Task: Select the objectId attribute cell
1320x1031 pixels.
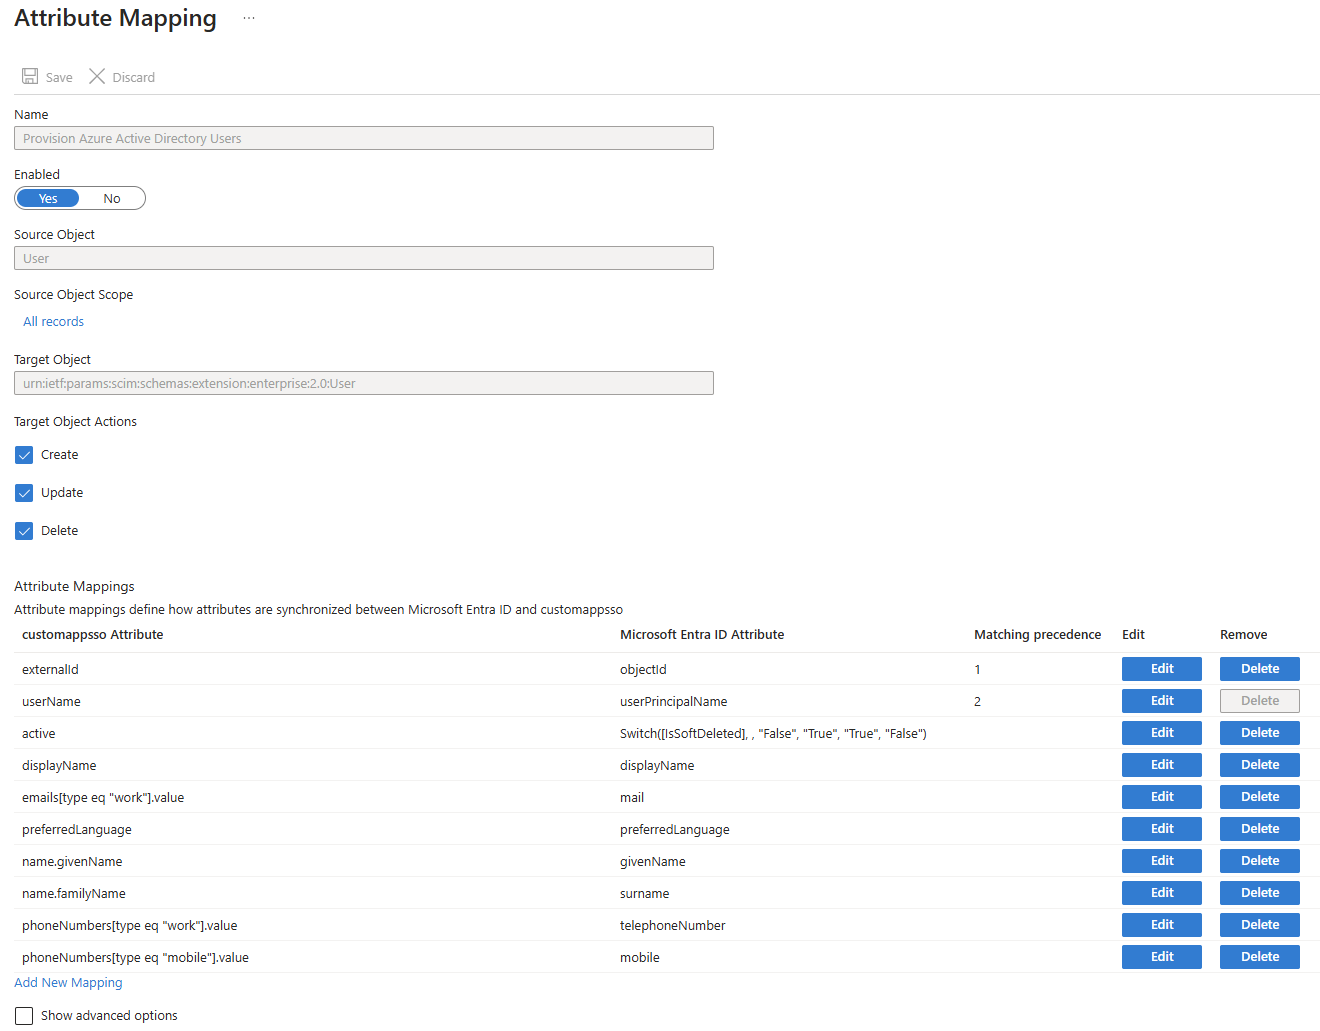Action: (x=643, y=669)
